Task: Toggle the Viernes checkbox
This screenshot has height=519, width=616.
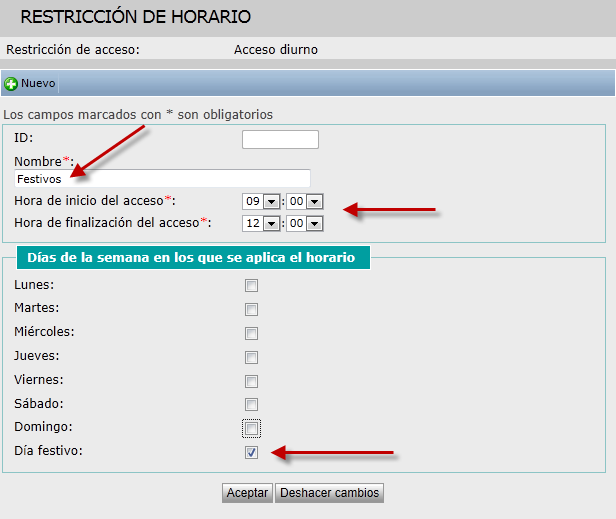Action: click(x=251, y=381)
